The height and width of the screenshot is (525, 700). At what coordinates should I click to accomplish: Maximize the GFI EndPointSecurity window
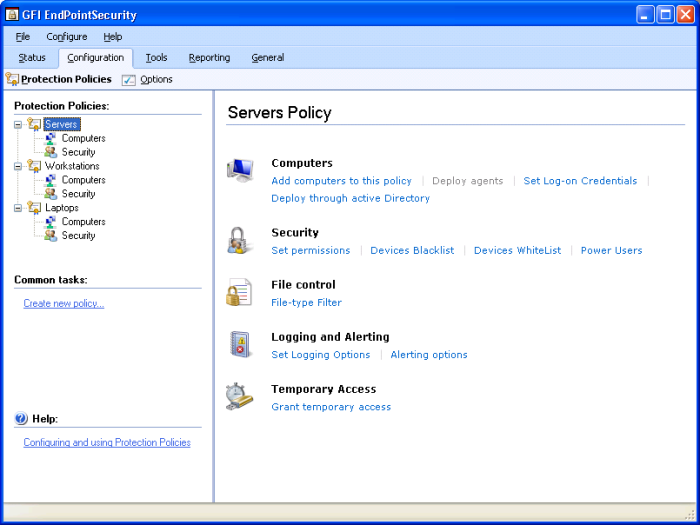point(665,15)
